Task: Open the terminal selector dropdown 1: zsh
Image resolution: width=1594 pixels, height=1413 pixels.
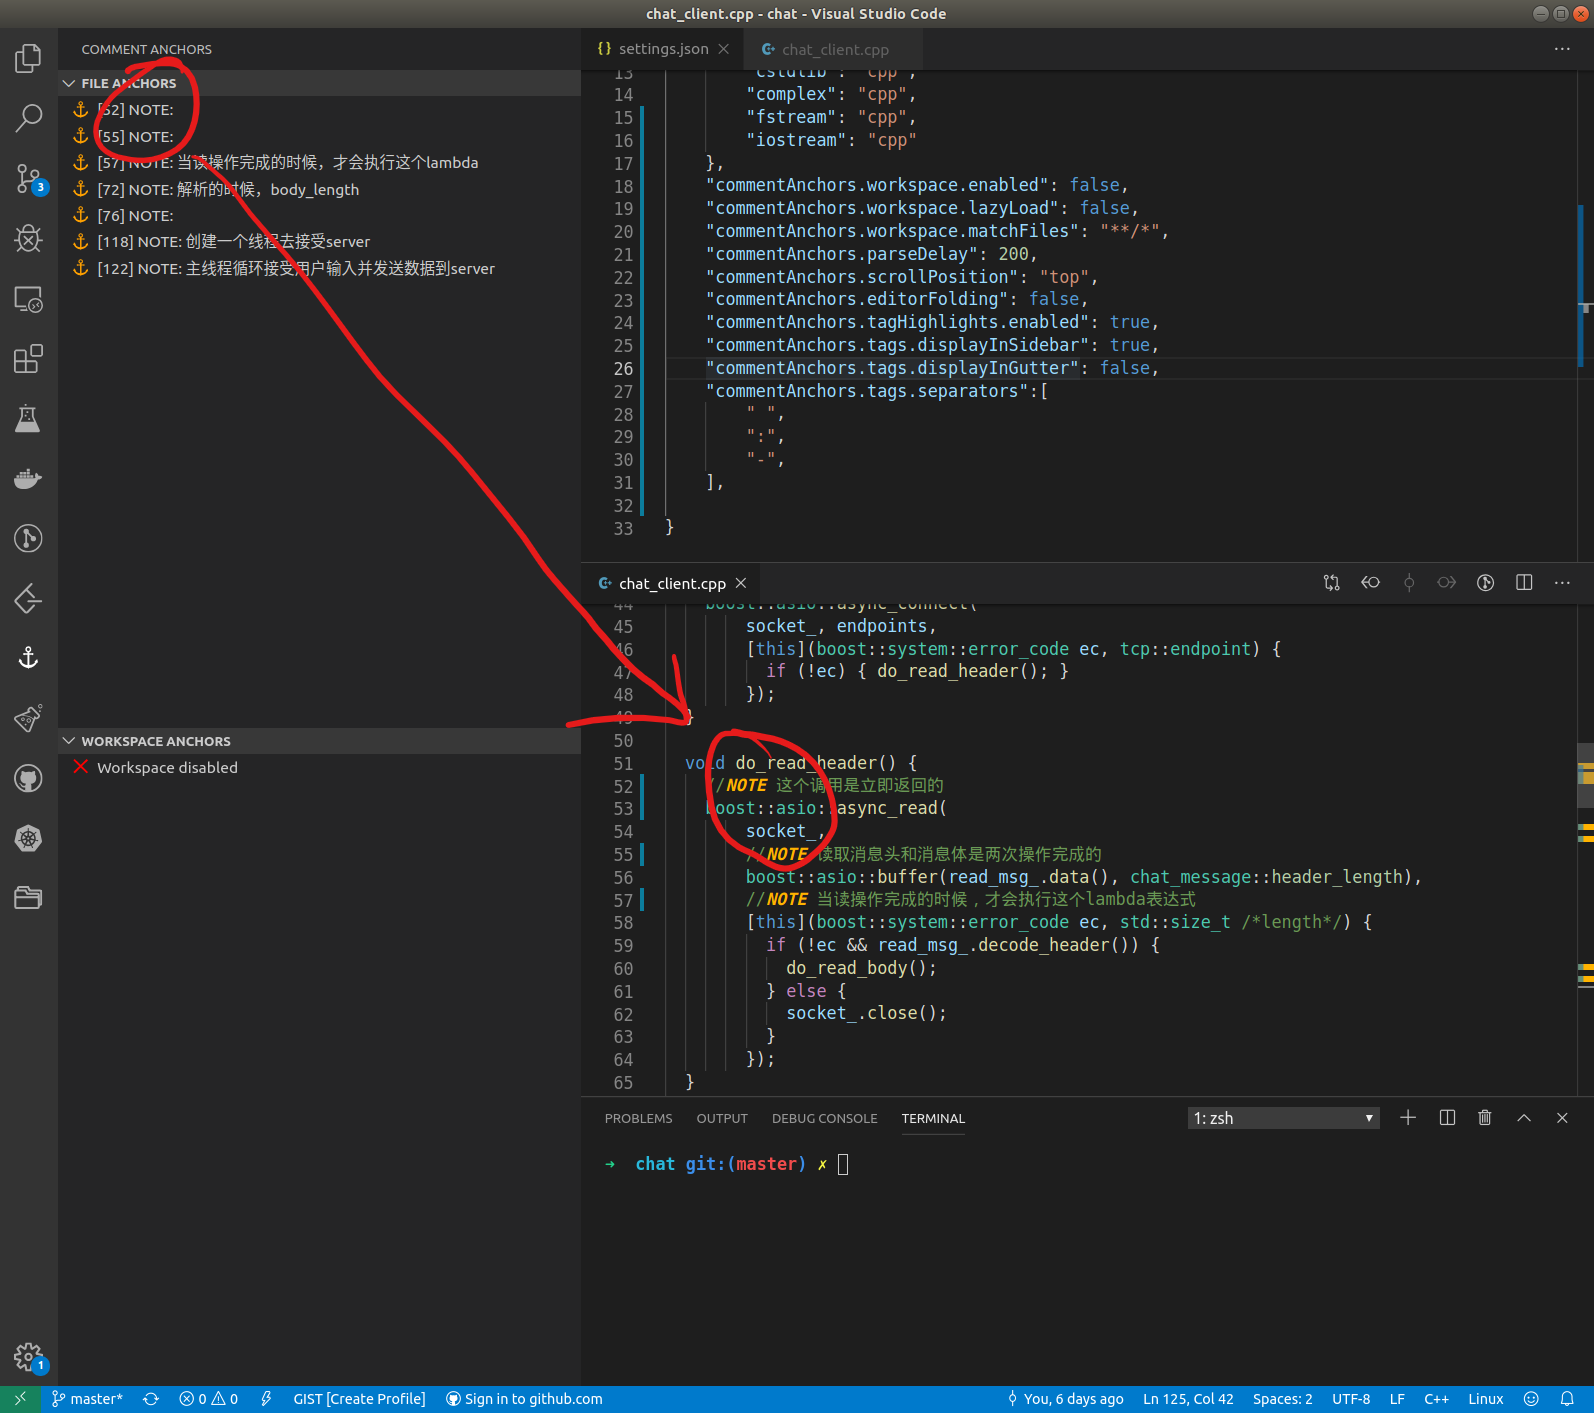Action: [1283, 1118]
